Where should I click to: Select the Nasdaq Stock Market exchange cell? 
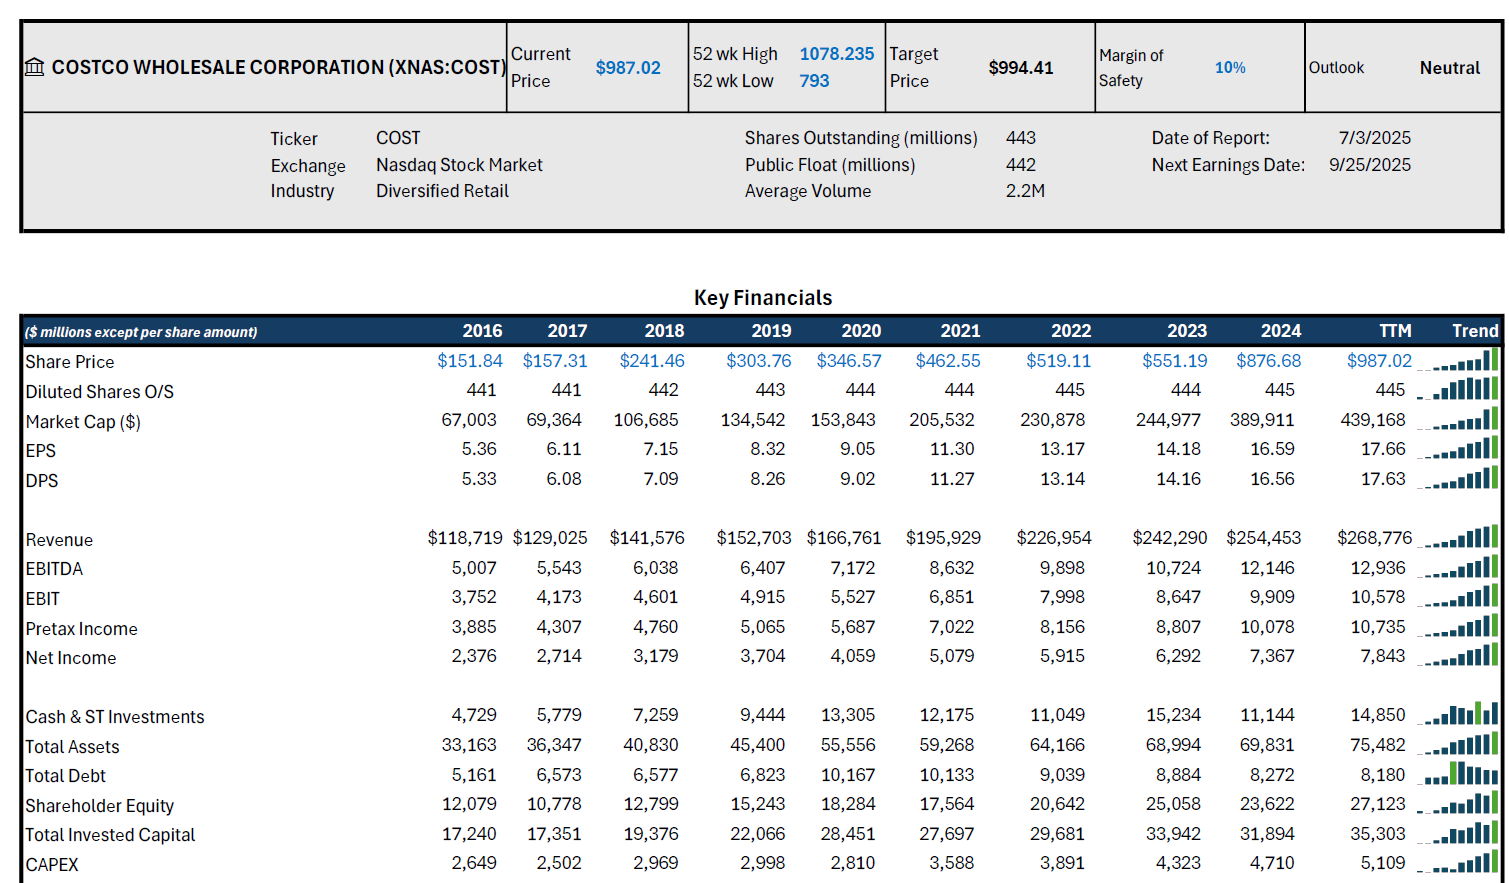point(459,165)
